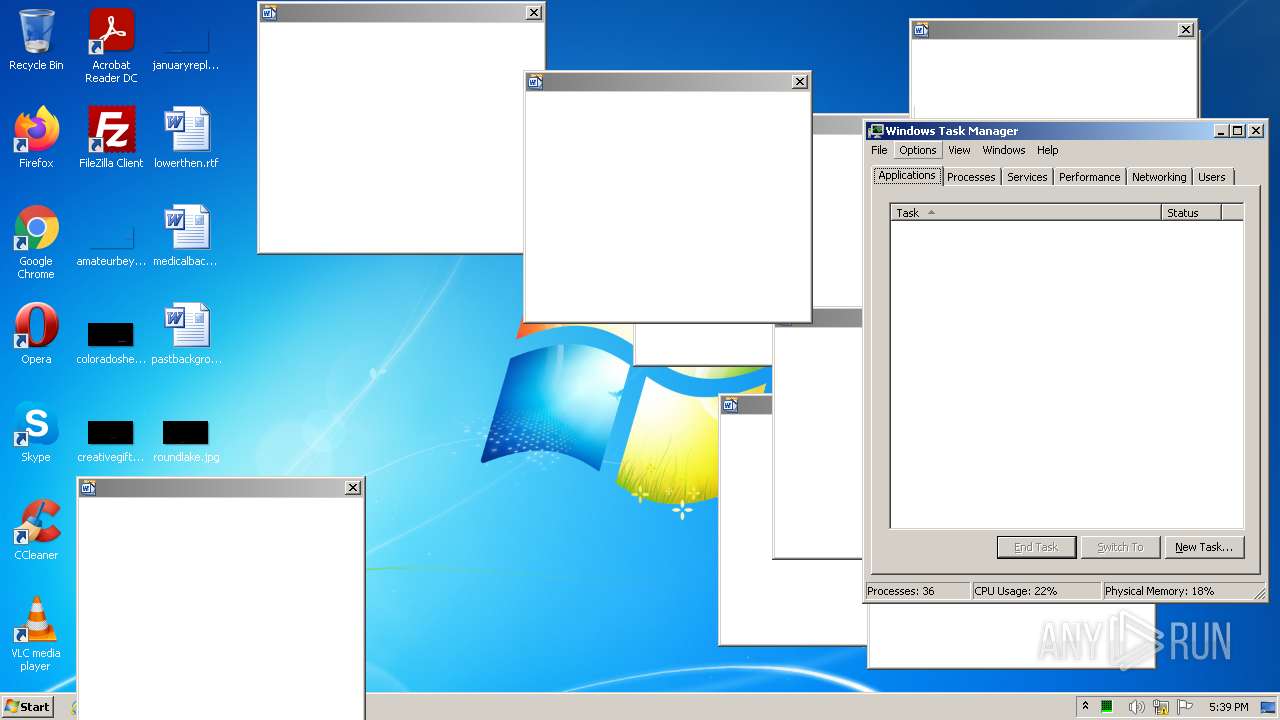Screen dimensions: 1280x720
Task: Select the medicalbac... Word document
Action: [186, 236]
